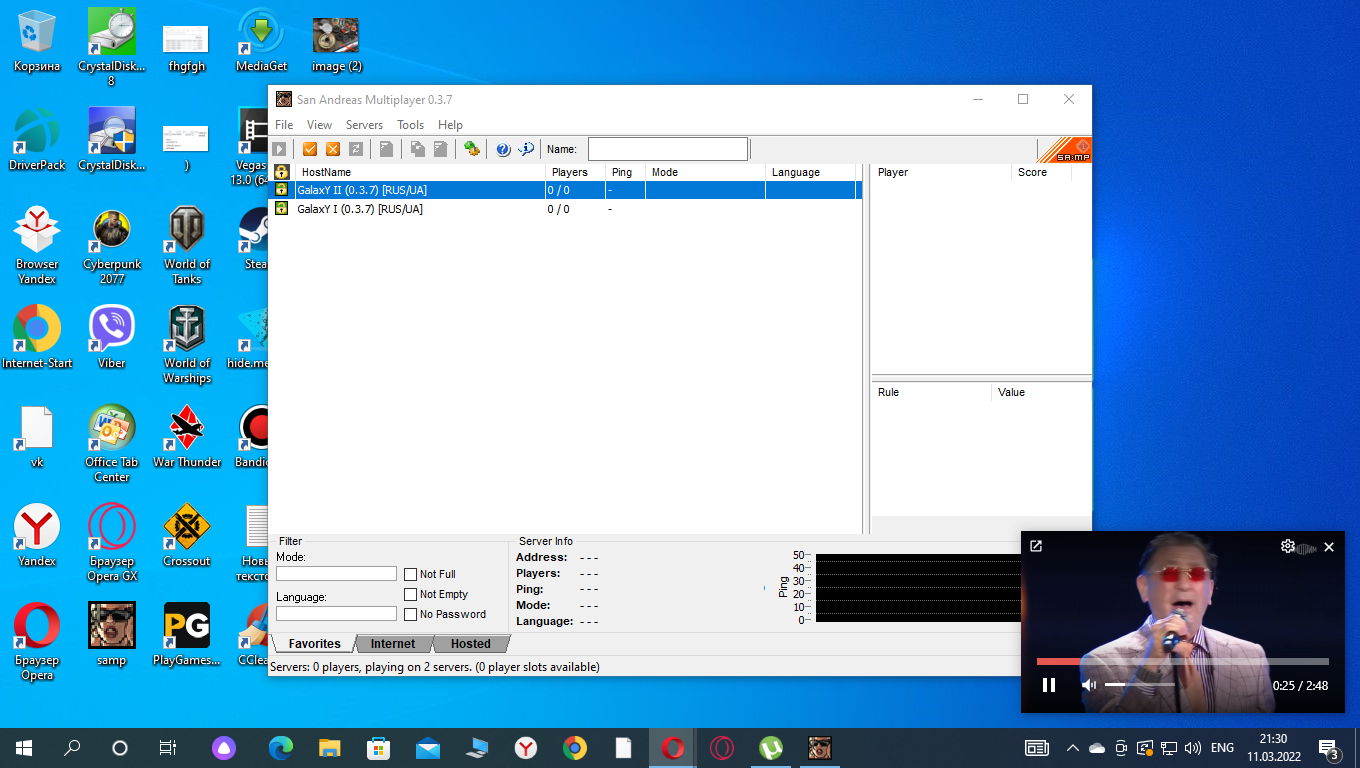Open the MediaGet desktop icon
The width and height of the screenshot is (1360, 768).
[x=261, y=41]
